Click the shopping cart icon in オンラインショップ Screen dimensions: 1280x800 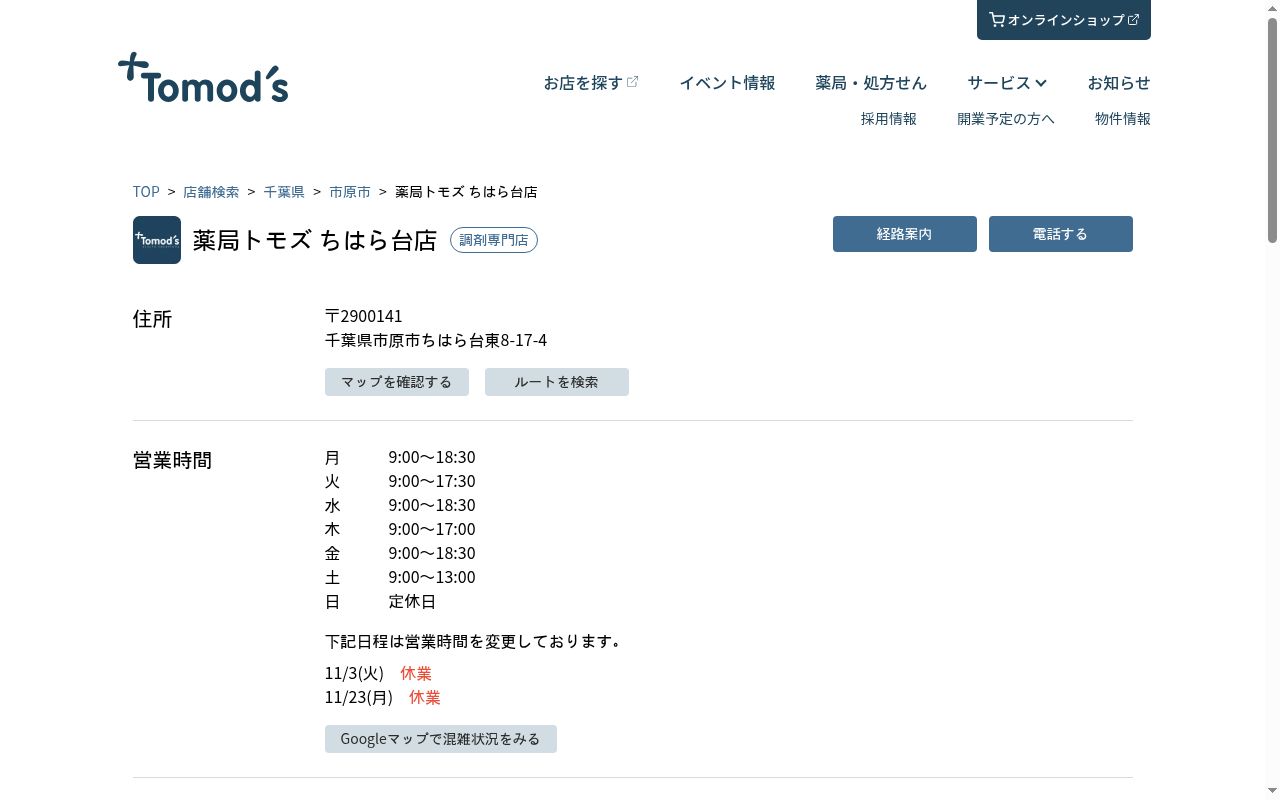coord(997,19)
